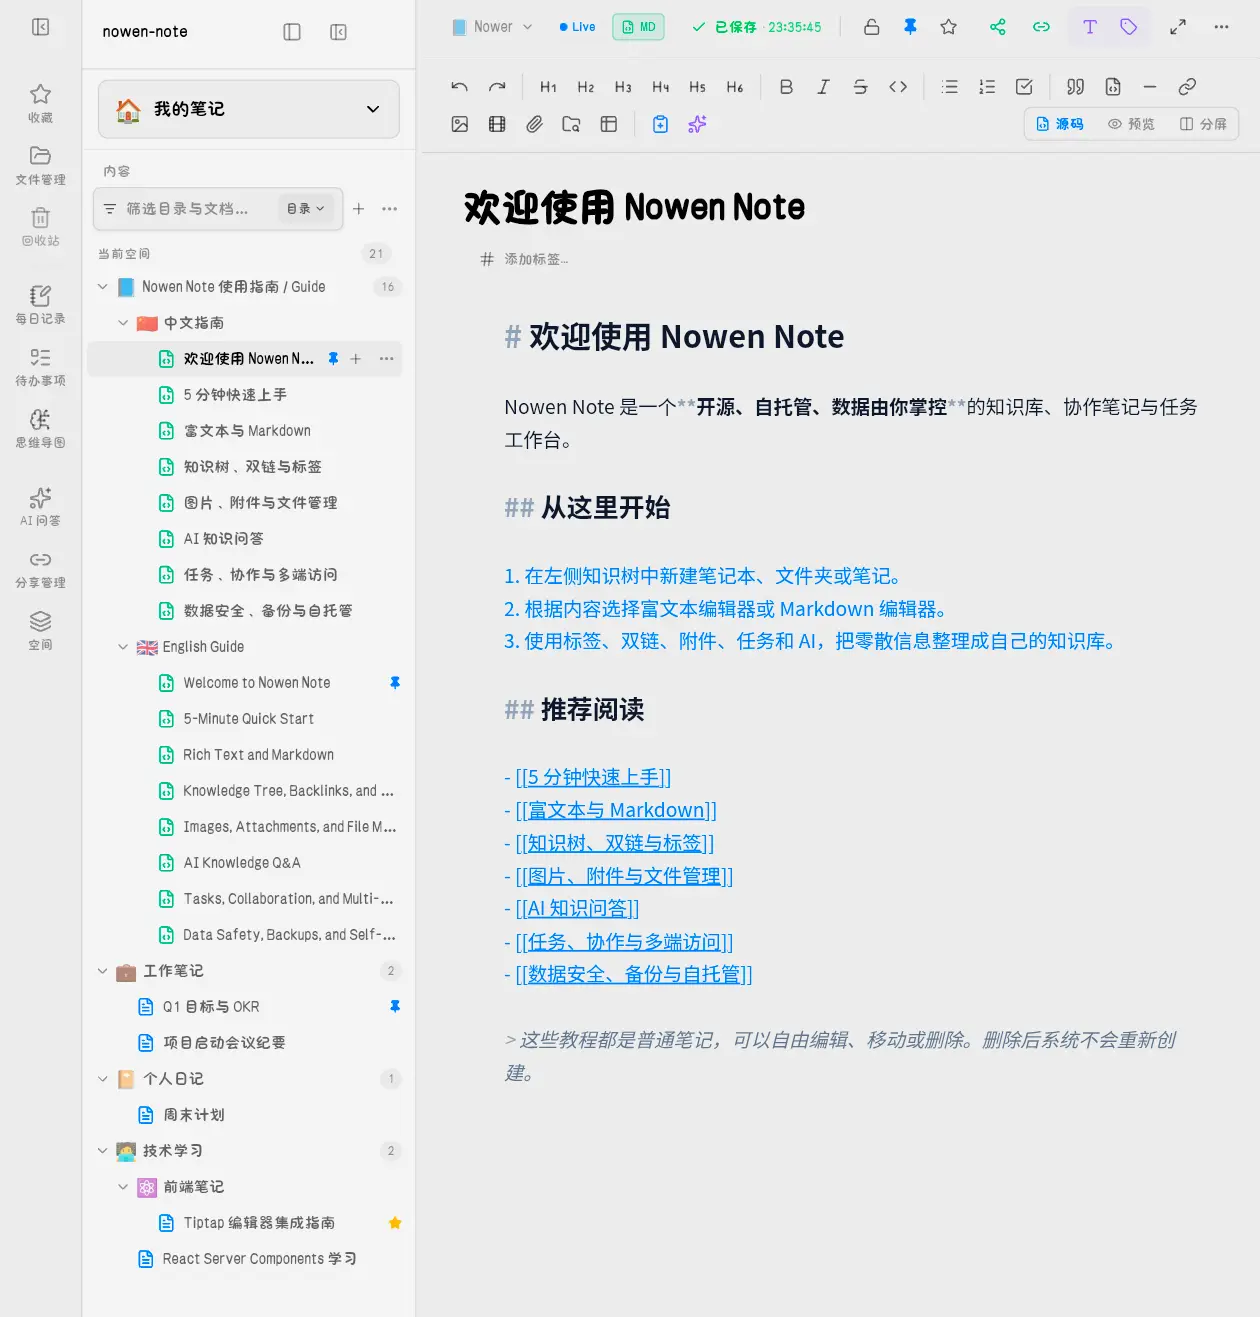This screenshot has width=1260, height=1317.
Task: Attach a file with paperclip icon
Action: click(x=535, y=124)
